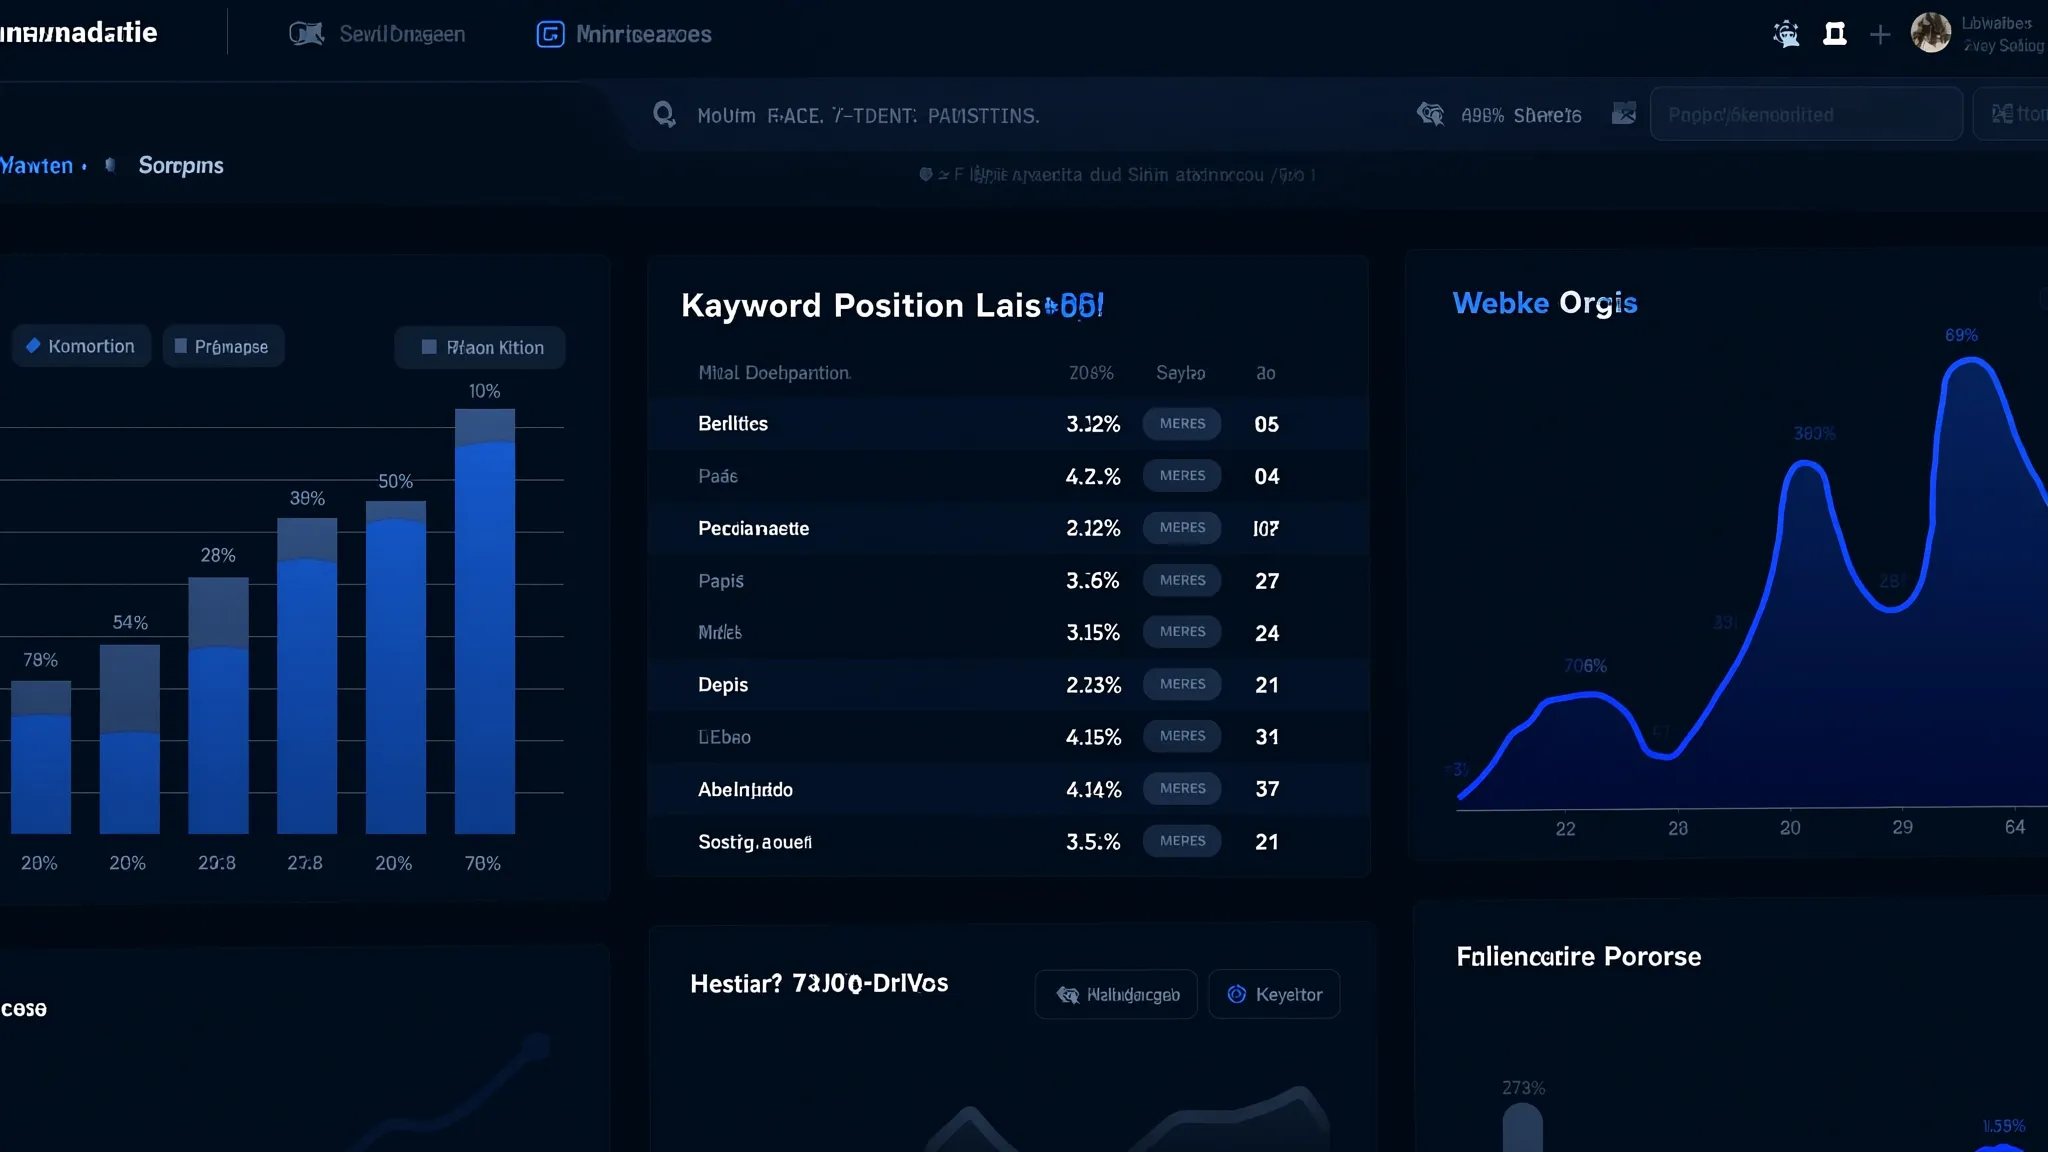
Task: Open the user avatar profile
Action: pos(1930,33)
